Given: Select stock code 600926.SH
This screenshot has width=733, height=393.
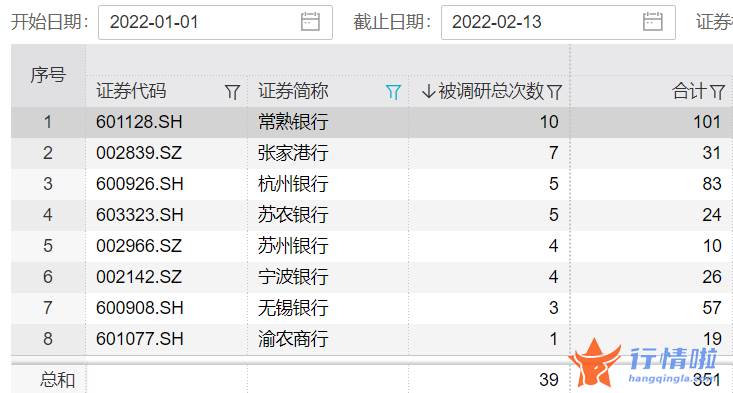Looking at the screenshot, I should click(x=140, y=184).
